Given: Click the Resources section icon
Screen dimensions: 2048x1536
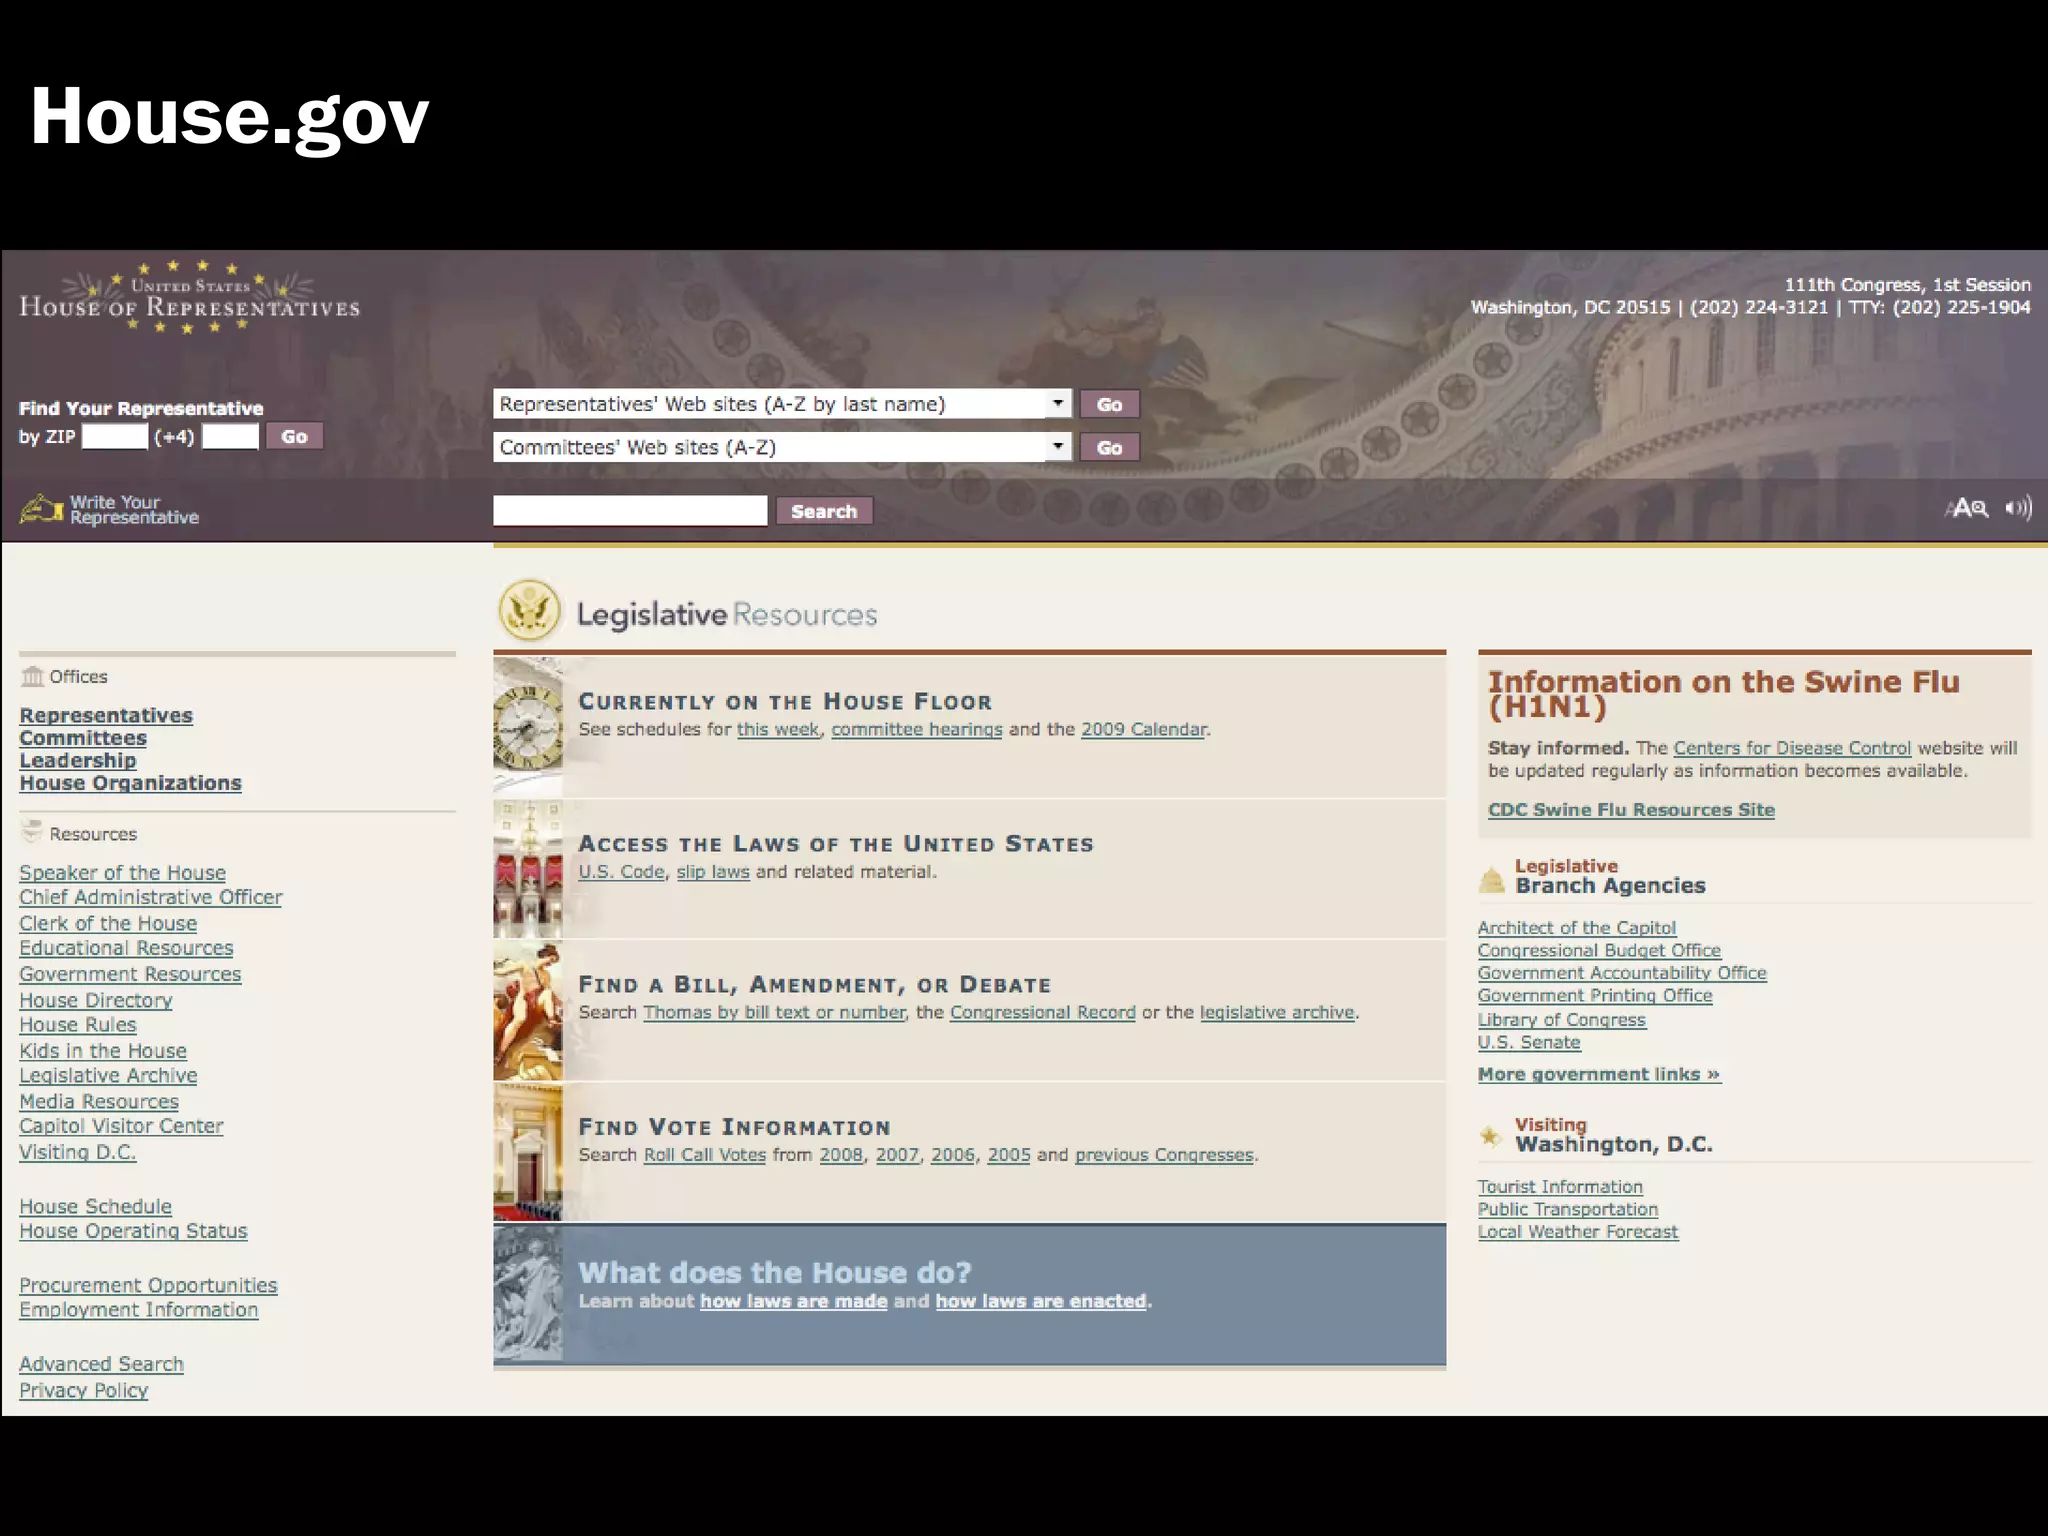Looking at the screenshot, I should click(33, 832).
